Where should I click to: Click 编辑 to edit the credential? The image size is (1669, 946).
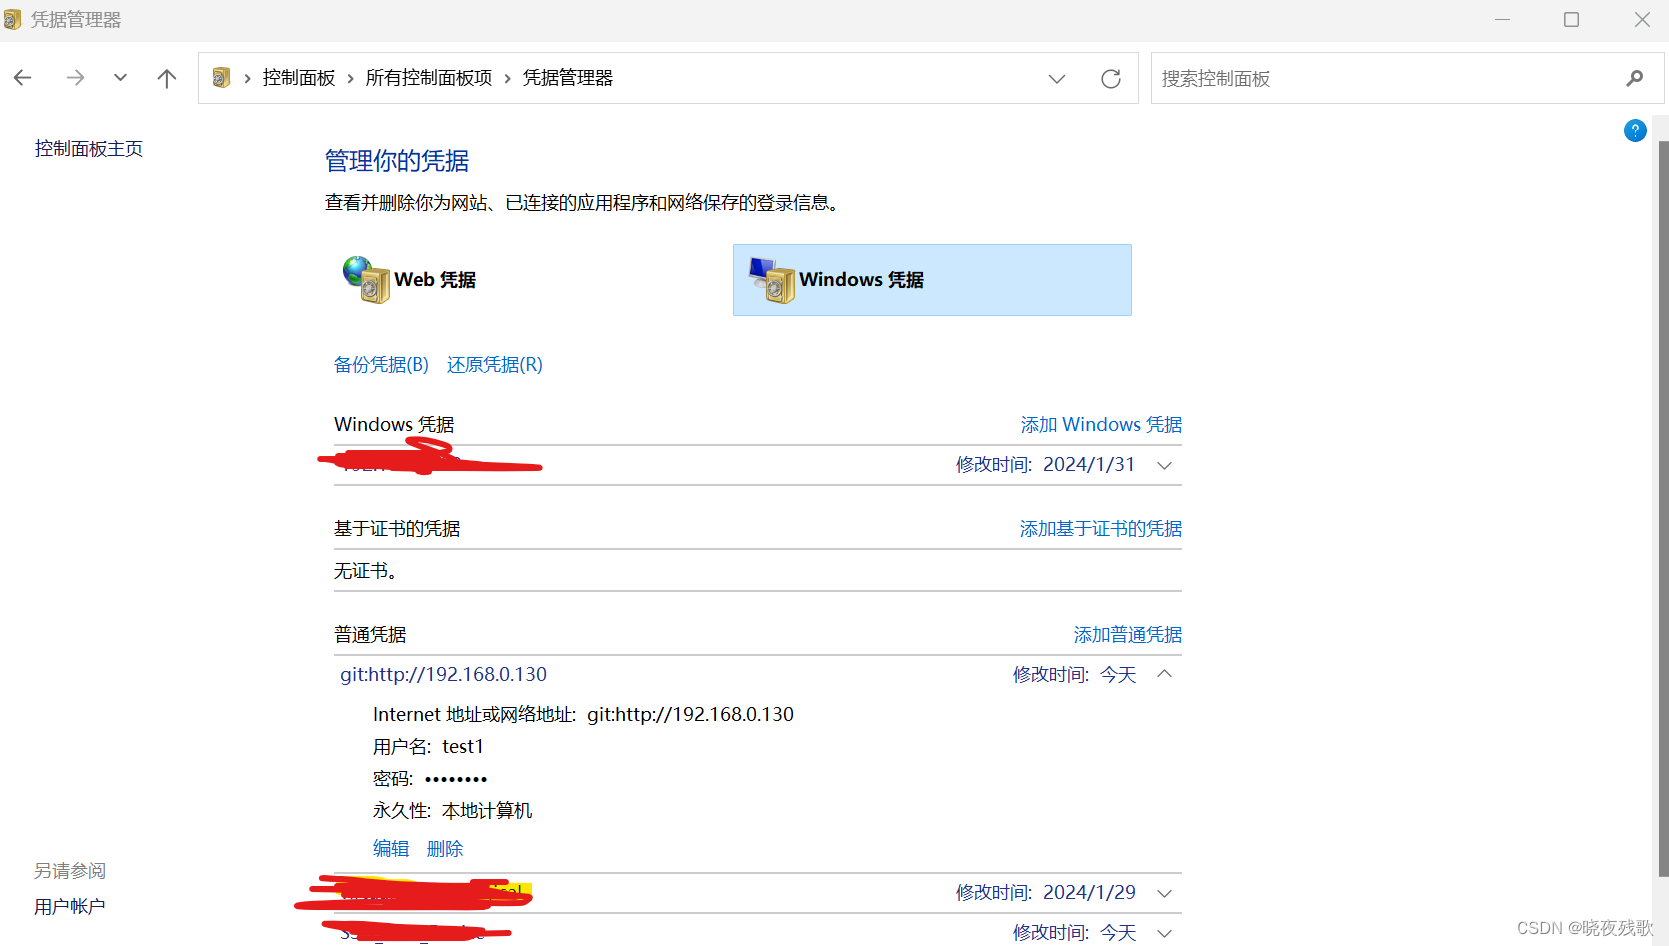pyautogui.click(x=391, y=849)
